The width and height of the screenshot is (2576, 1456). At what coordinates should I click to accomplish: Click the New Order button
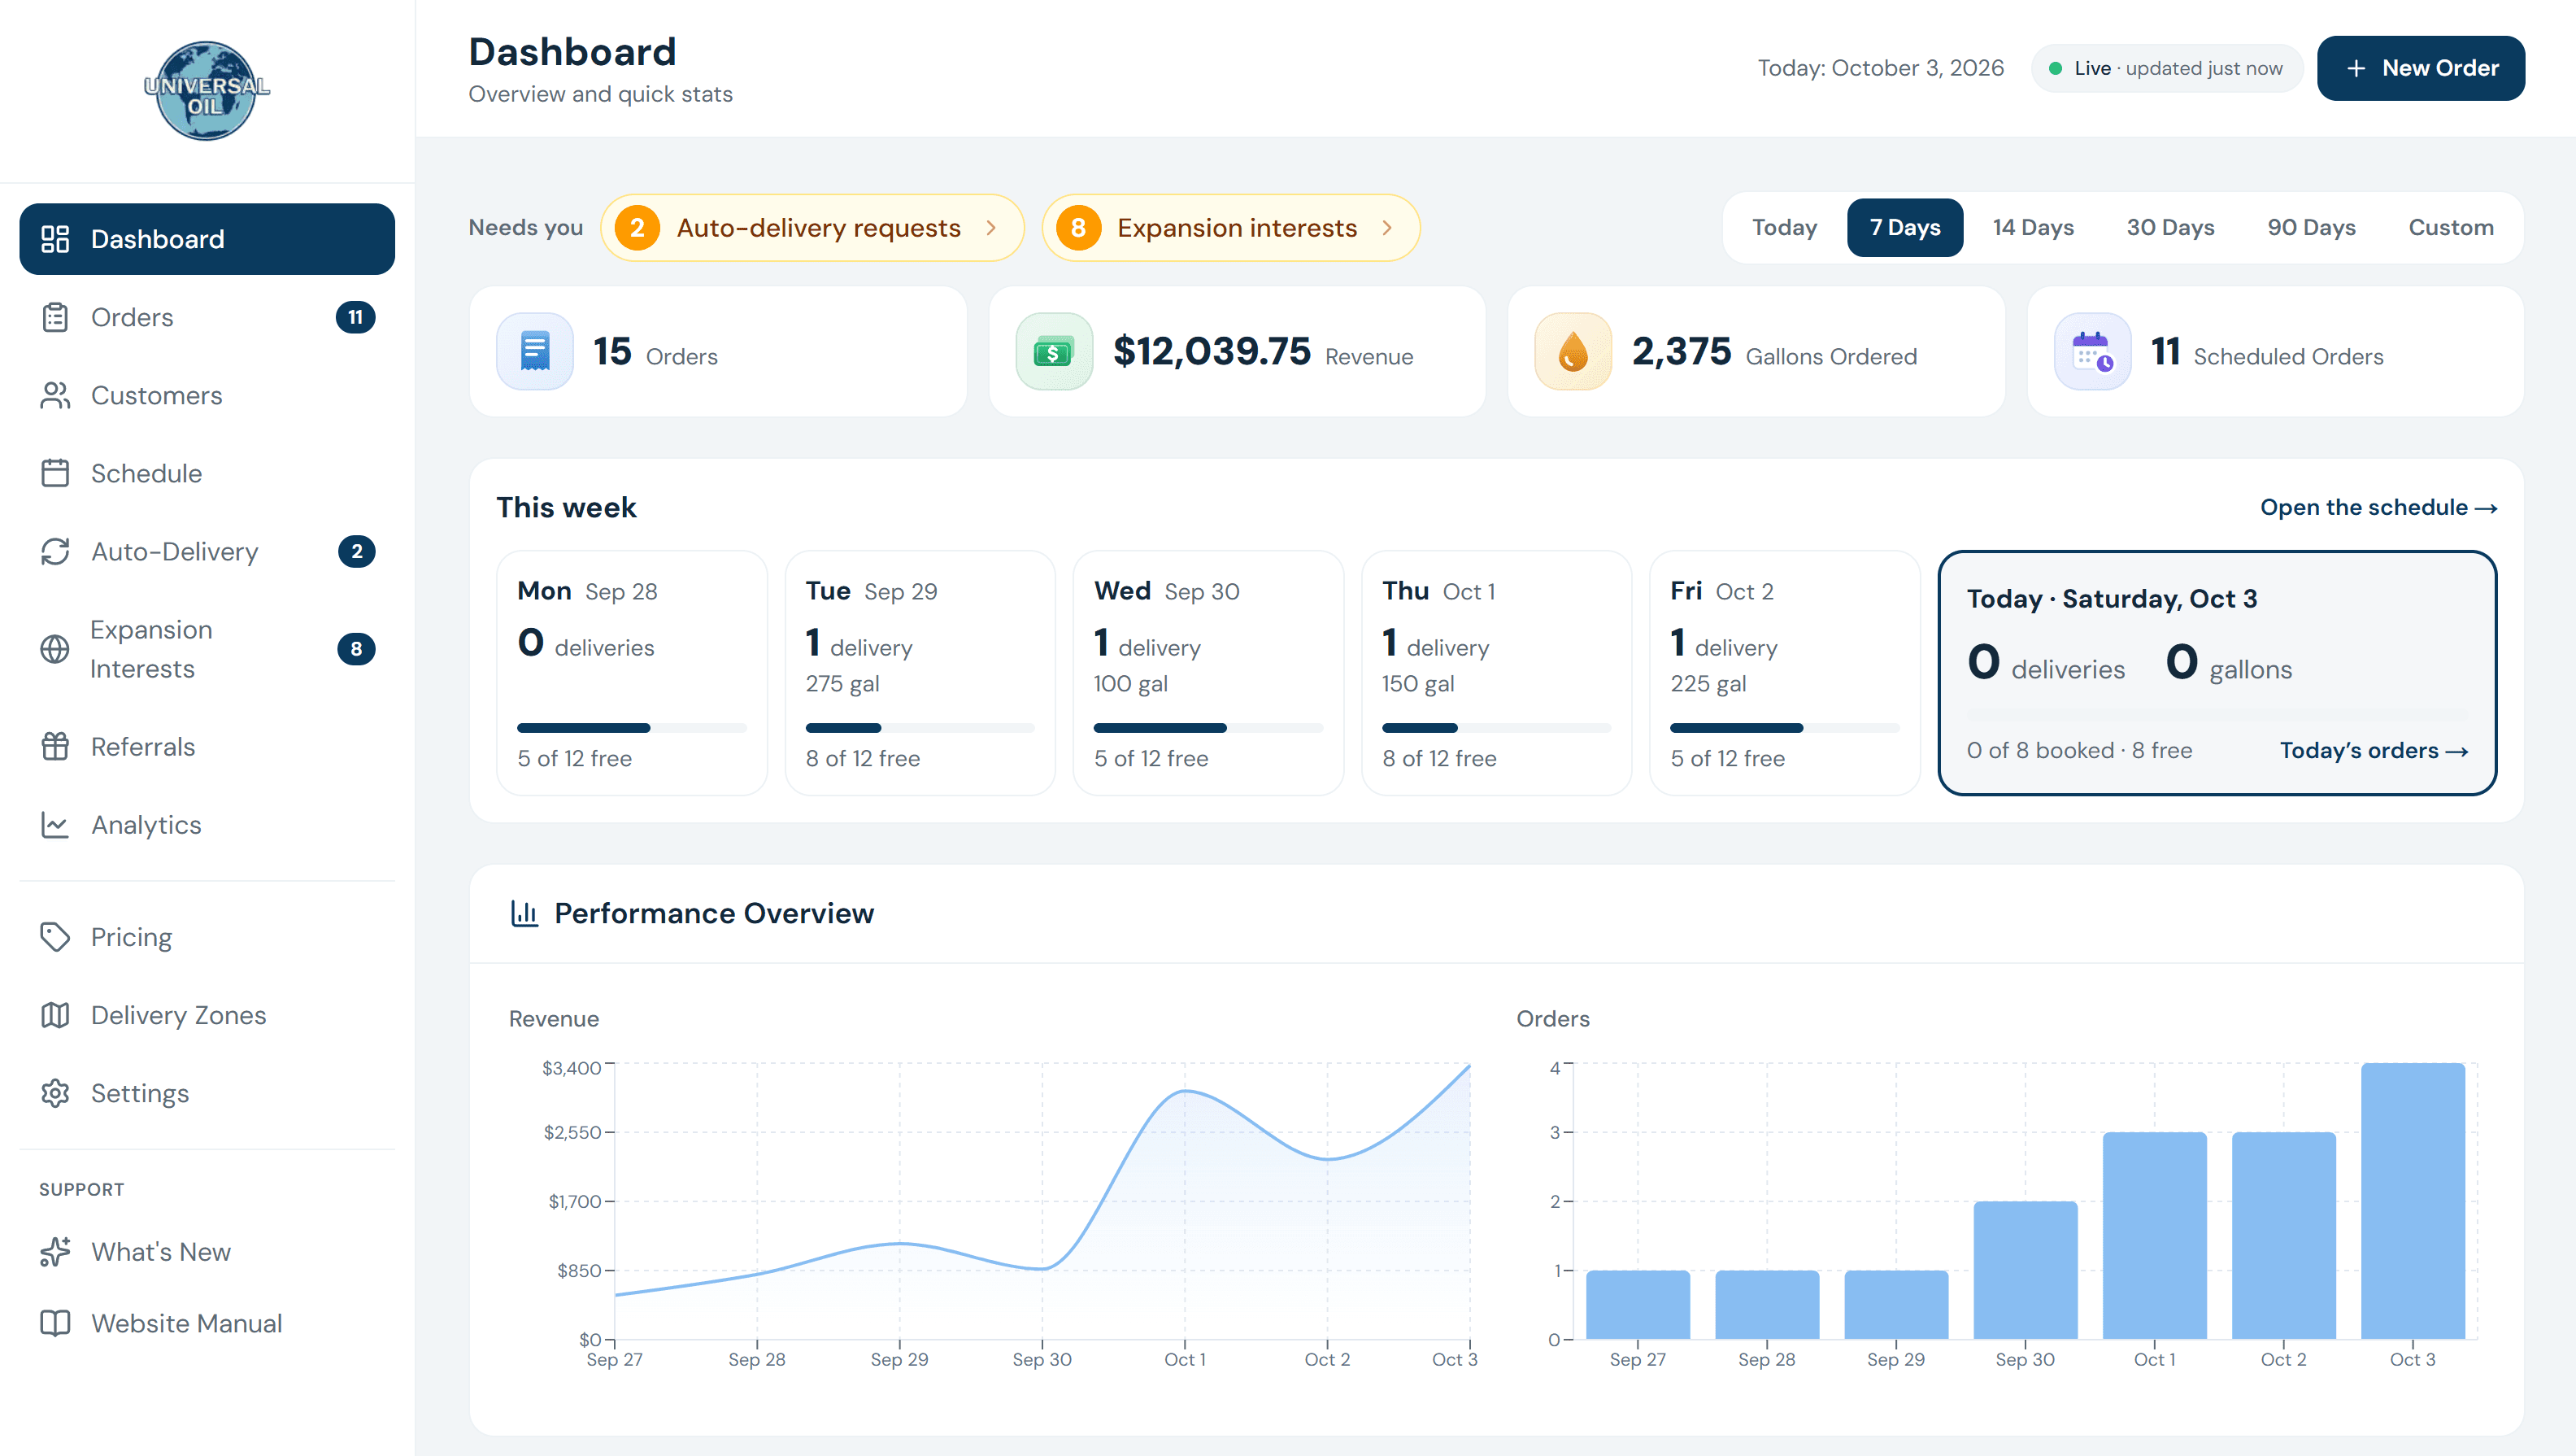tap(2421, 68)
